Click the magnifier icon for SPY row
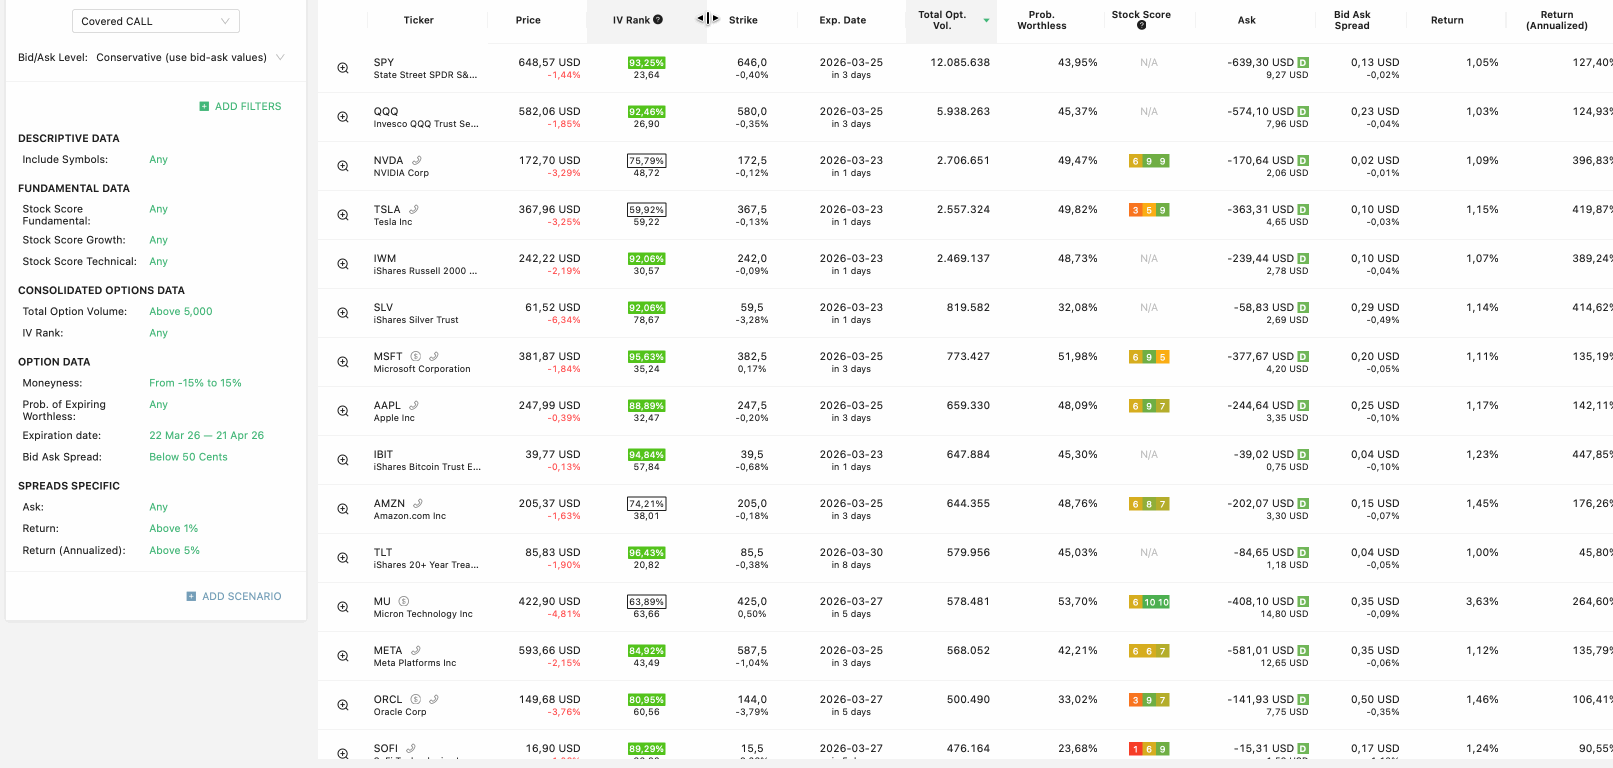Viewport: 1613px width, 768px height. click(x=343, y=68)
